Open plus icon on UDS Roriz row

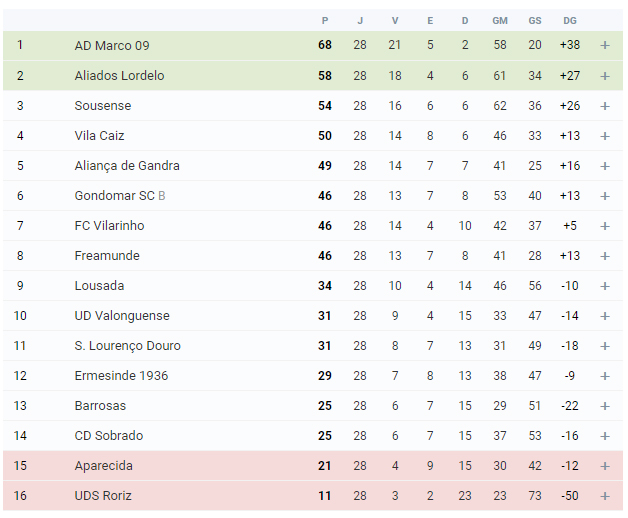[x=605, y=496]
